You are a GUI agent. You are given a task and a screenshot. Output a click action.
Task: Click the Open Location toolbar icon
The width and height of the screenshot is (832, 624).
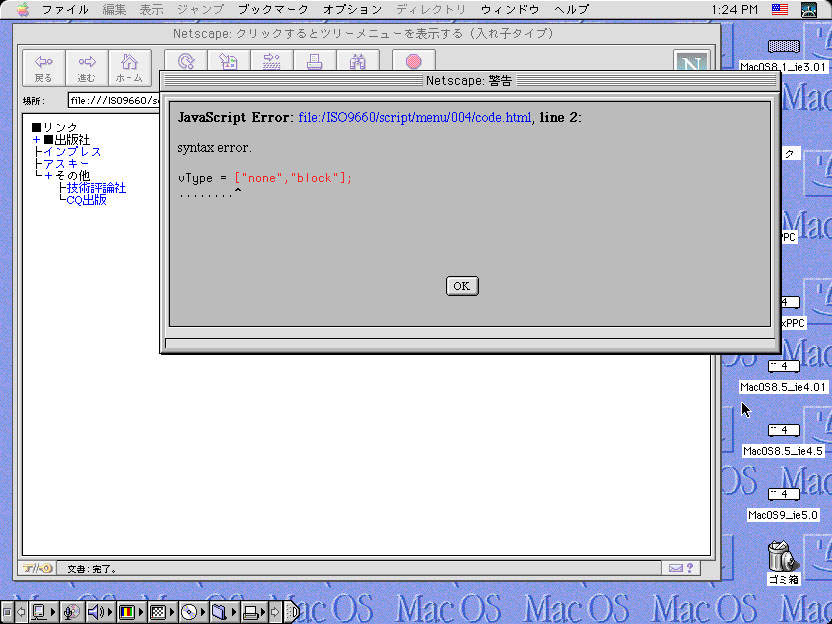(x=272, y=61)
